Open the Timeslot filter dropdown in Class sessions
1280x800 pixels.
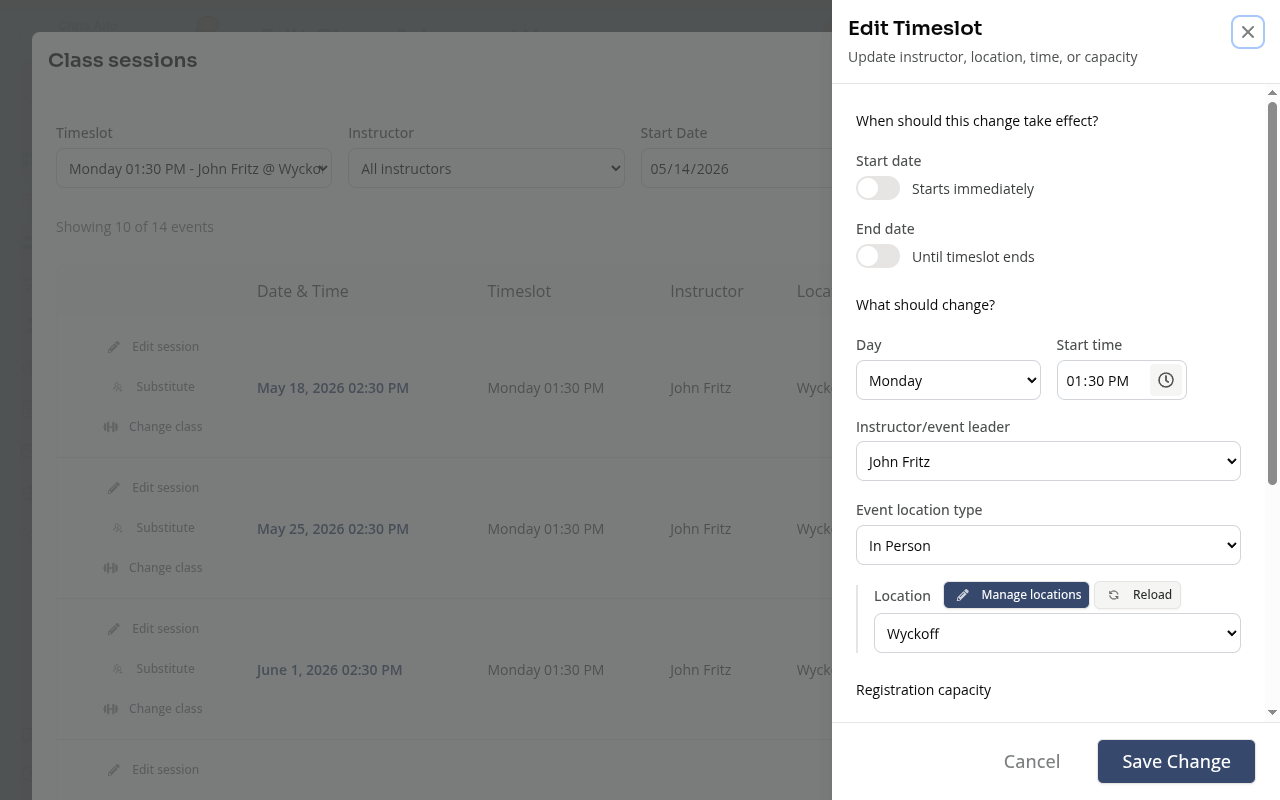(x=194, y=168)
